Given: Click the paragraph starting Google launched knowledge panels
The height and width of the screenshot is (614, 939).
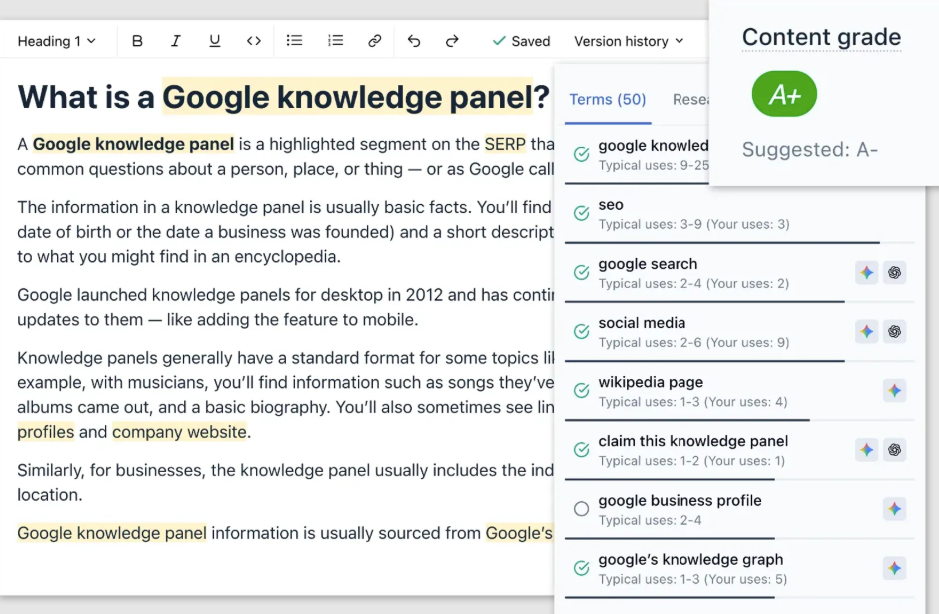Looking at the screenshot, I should 286,307.
